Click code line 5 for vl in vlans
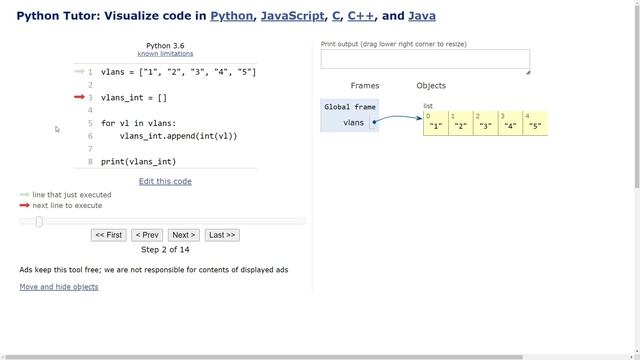 pos(138,123)
